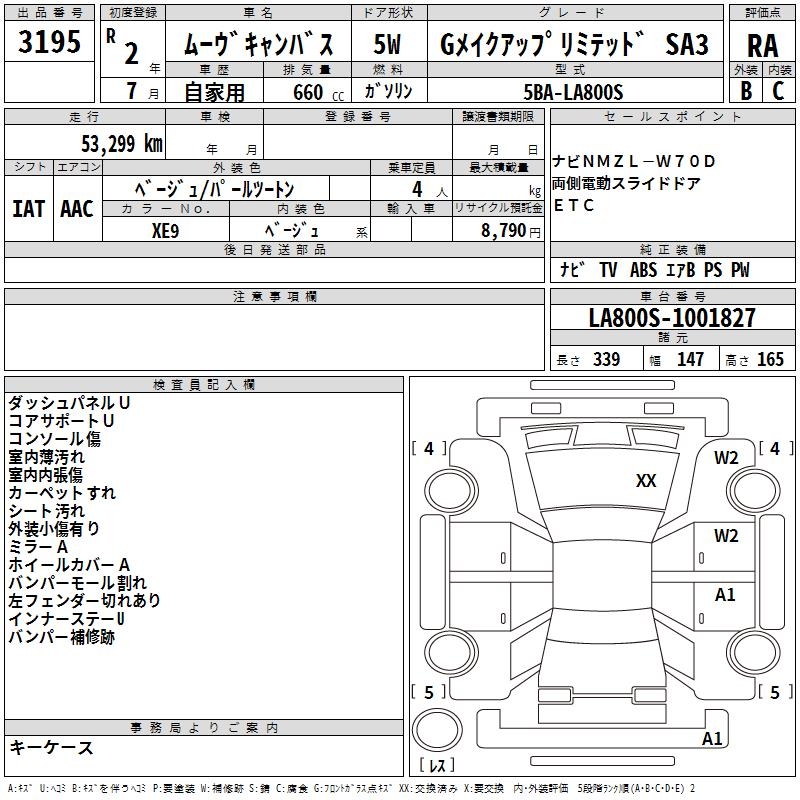Image resolution: width=800 pixels, height=800 pixels.
Task: Select the IAT shift type cell
Action: click(x=28, y=209)
